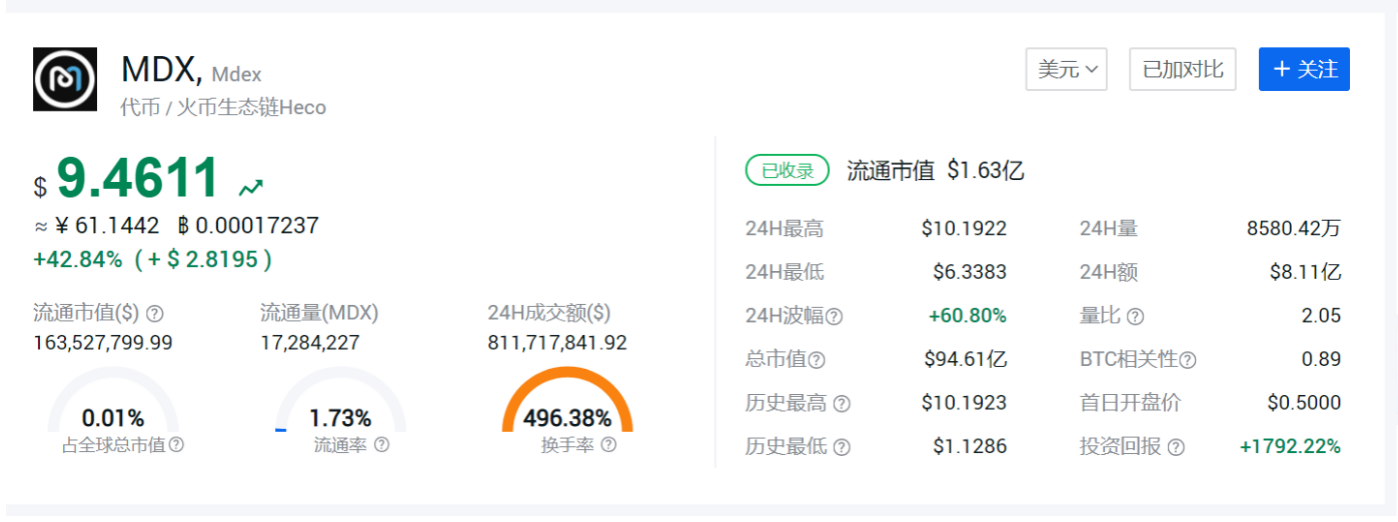Click help icon next to 总市值
The image size is (1398, 522).
pyautogui.click(x=817, y=360)
